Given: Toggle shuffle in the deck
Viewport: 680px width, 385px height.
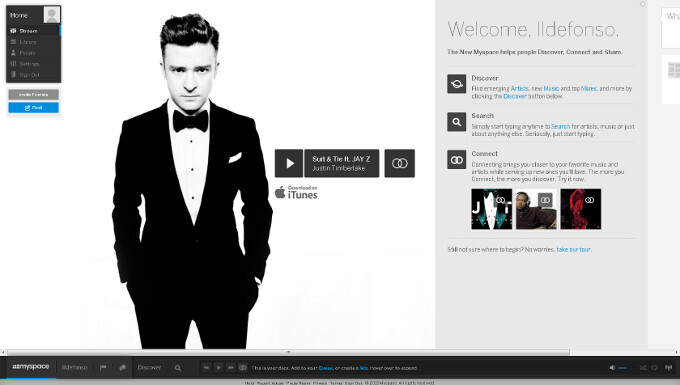Looking at the screenshot, I should point(643,368).
